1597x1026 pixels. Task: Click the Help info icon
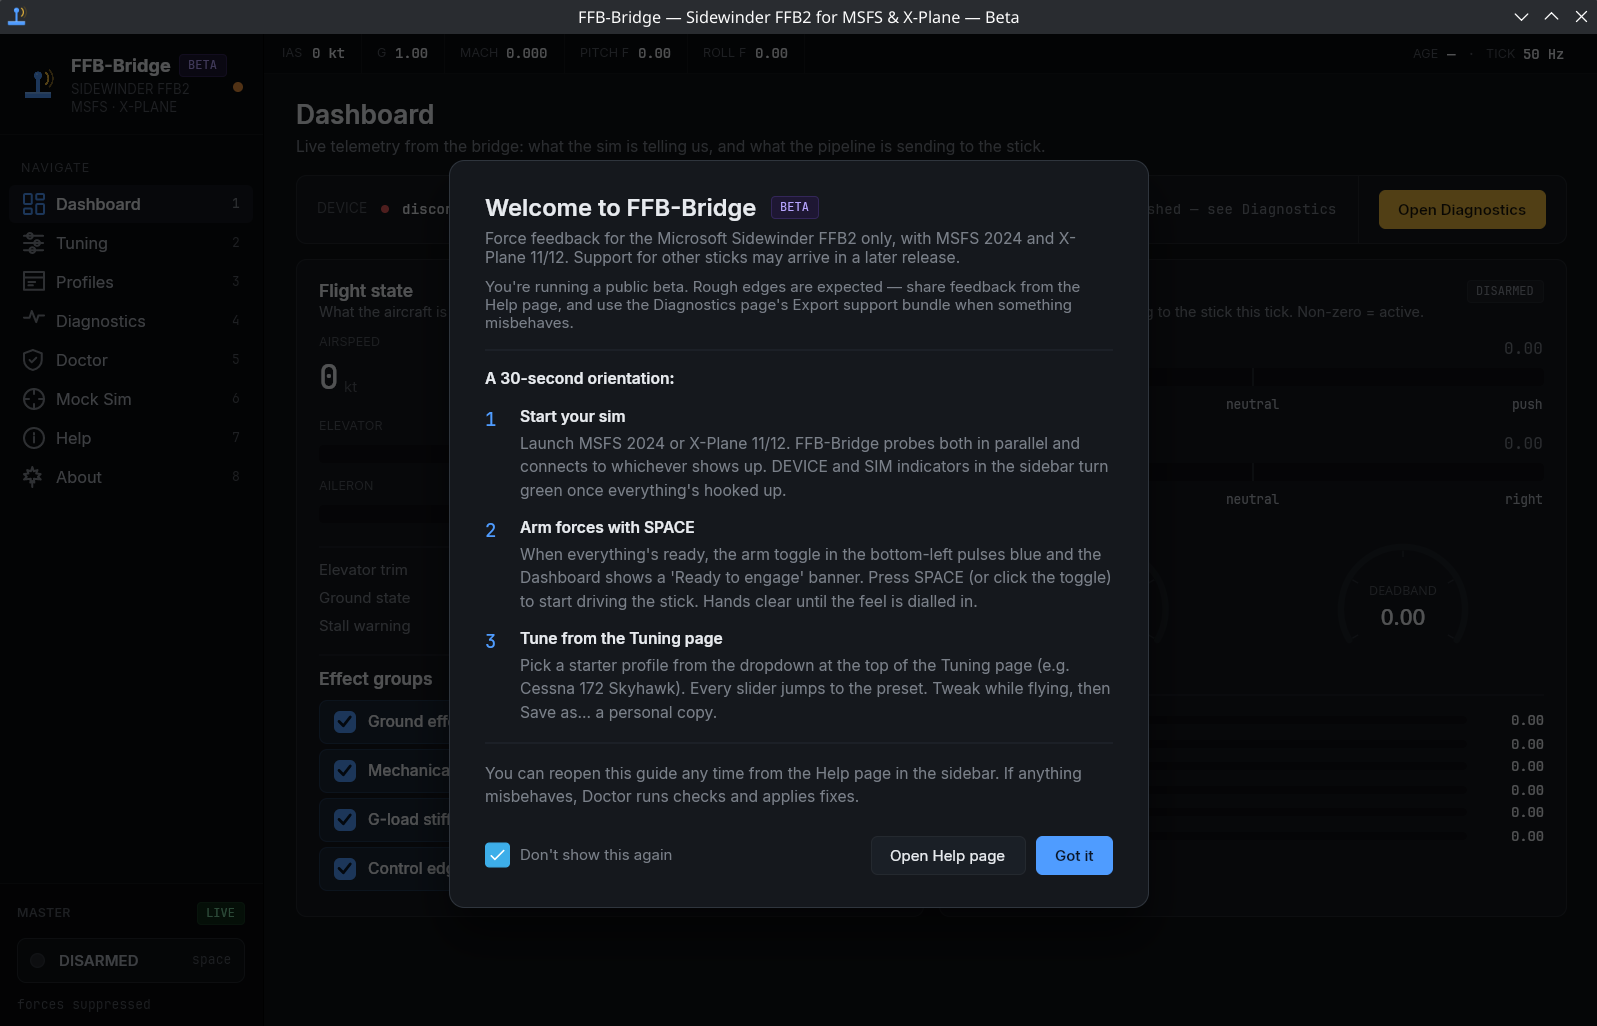pyautogui.click(x=34, y=438)
